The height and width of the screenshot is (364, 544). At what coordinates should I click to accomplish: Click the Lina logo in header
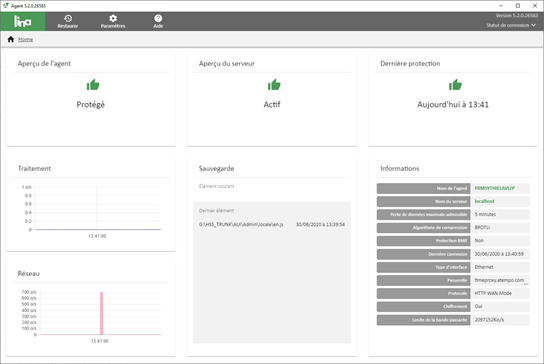click(x=23, y=22)
